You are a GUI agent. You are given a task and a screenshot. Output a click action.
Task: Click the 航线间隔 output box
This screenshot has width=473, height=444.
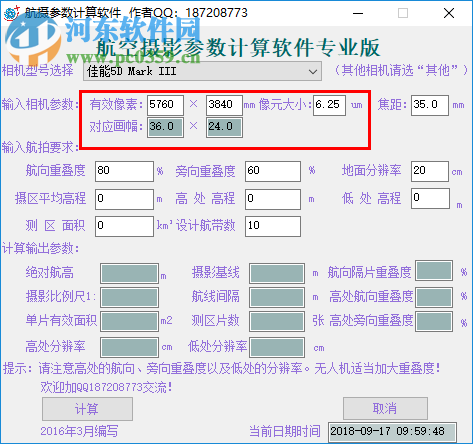(x=277, y=297)
